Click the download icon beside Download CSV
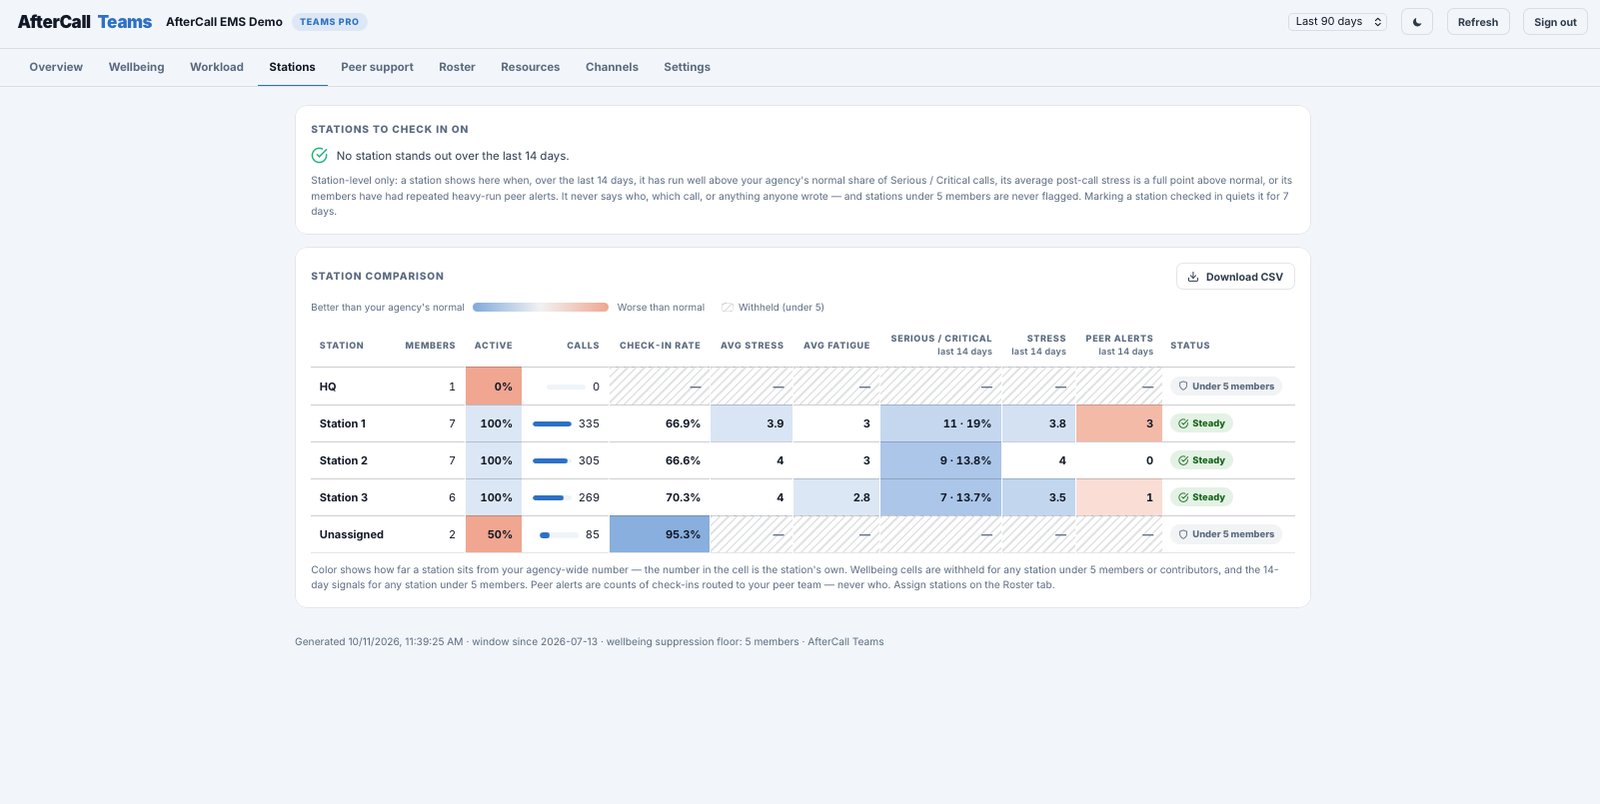 1193,277
